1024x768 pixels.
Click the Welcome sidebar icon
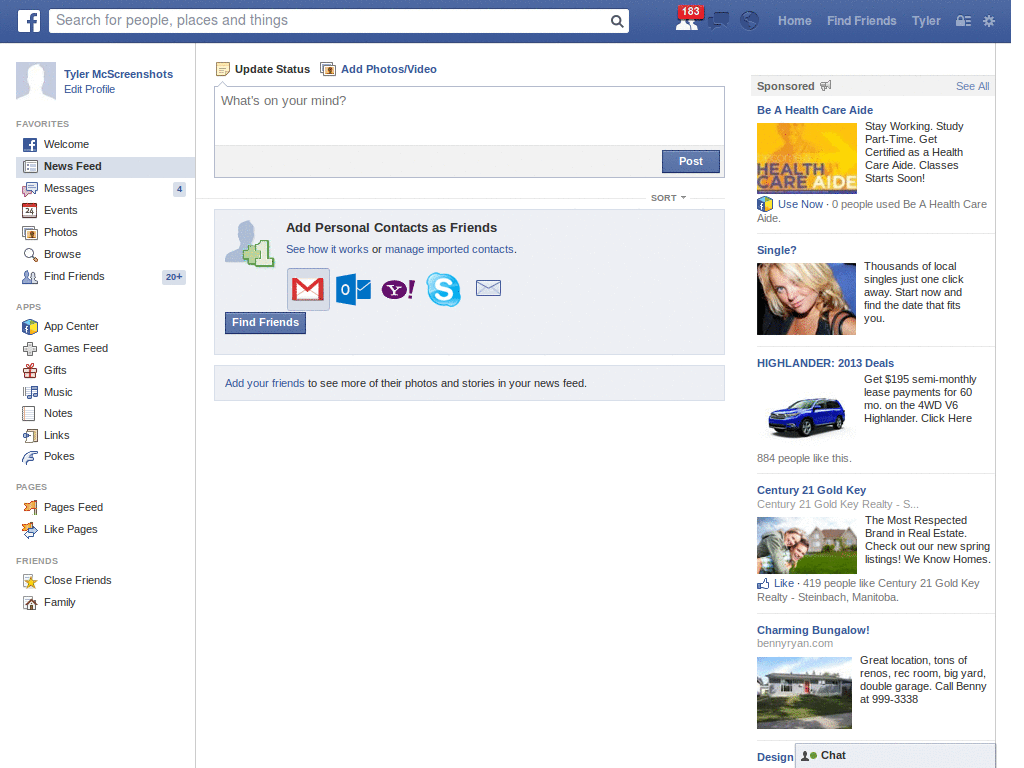pos(29,144)
